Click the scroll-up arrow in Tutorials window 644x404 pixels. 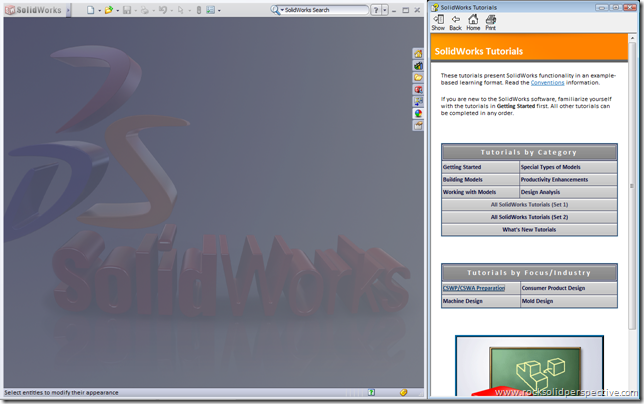point(632,38)
